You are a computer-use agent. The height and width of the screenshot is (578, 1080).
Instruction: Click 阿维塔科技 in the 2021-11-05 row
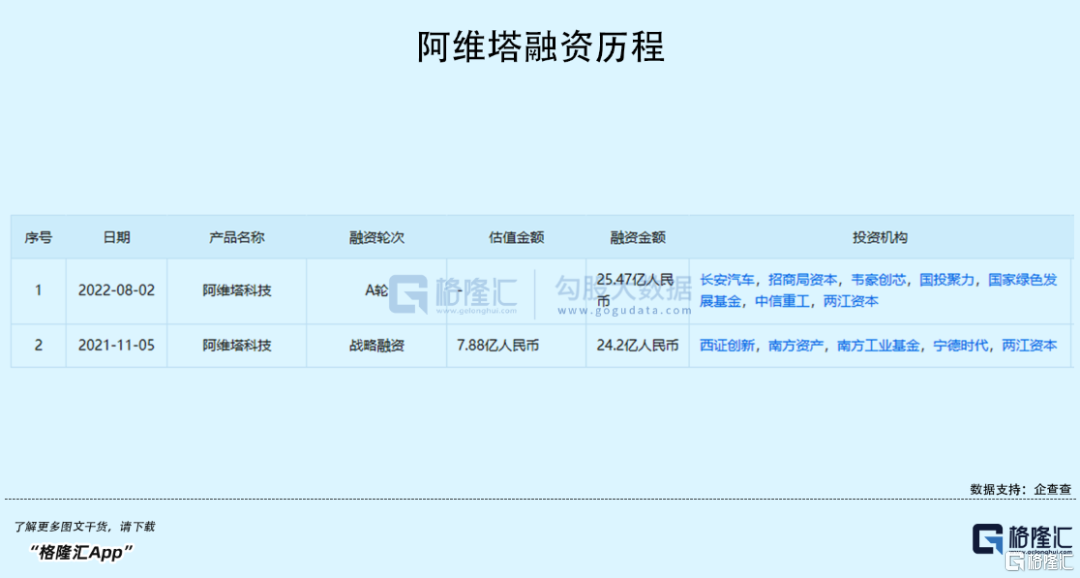[237, 345]
